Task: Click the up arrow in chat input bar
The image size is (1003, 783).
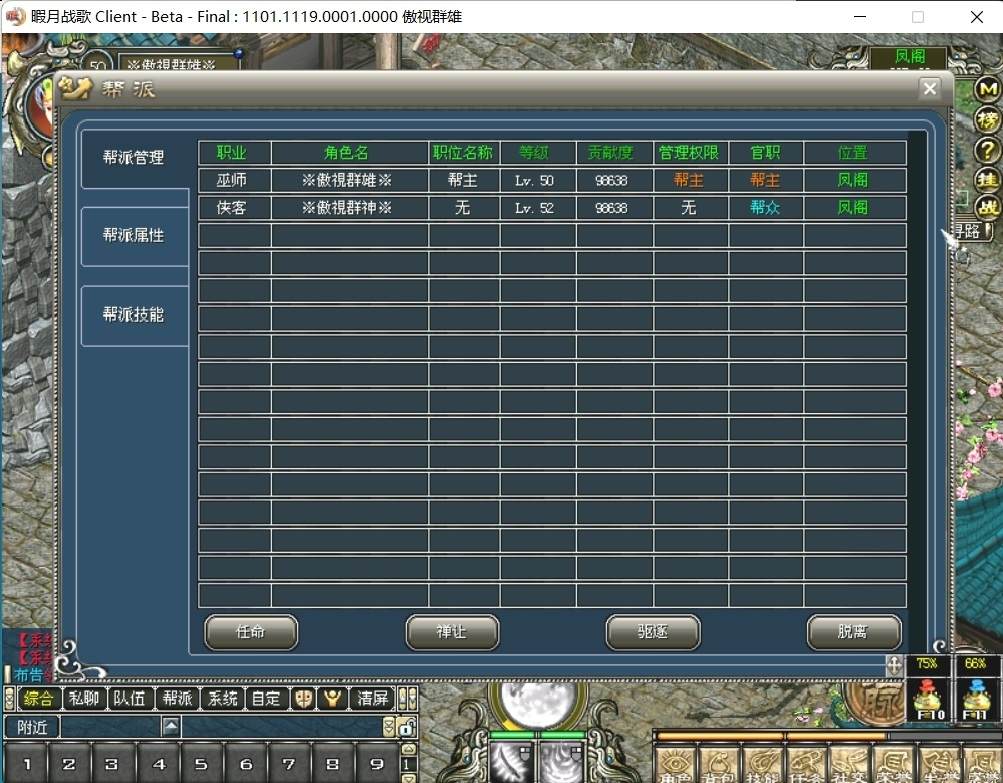Action: point(172,726)
